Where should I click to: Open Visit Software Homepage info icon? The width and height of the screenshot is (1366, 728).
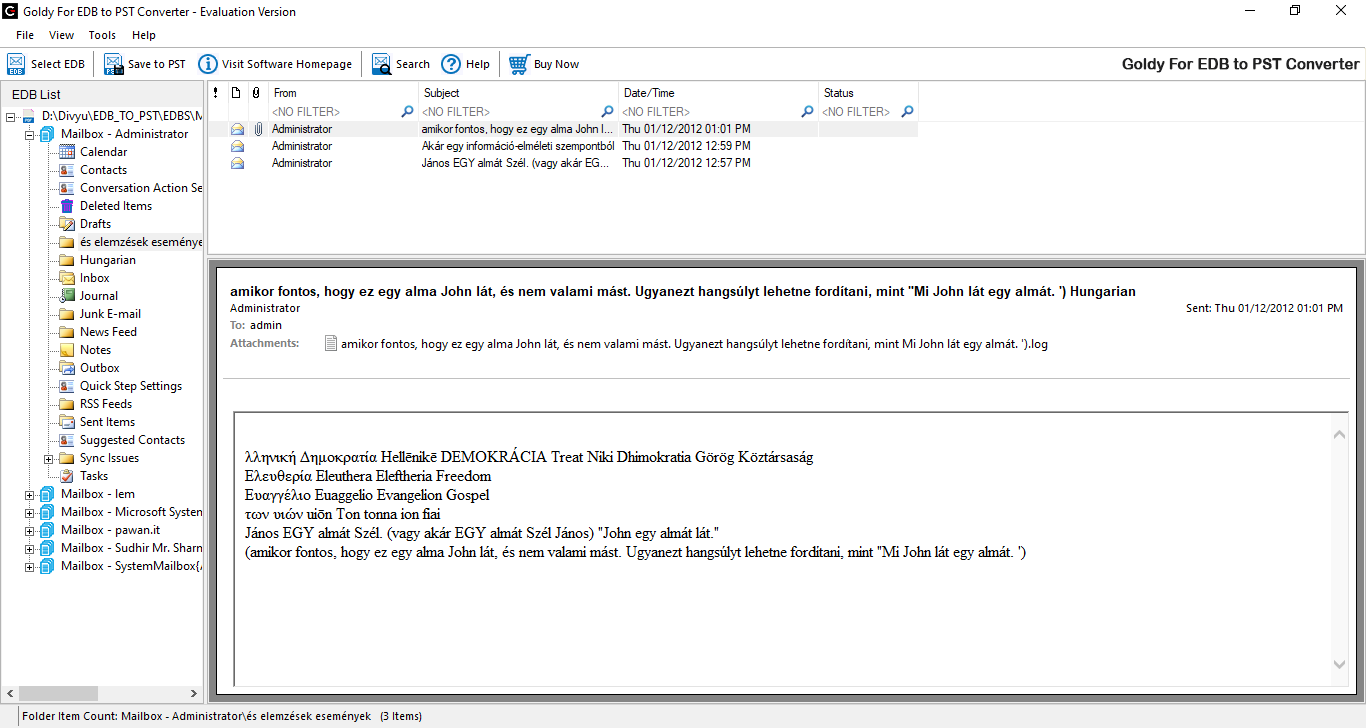[x=208, y=64]
